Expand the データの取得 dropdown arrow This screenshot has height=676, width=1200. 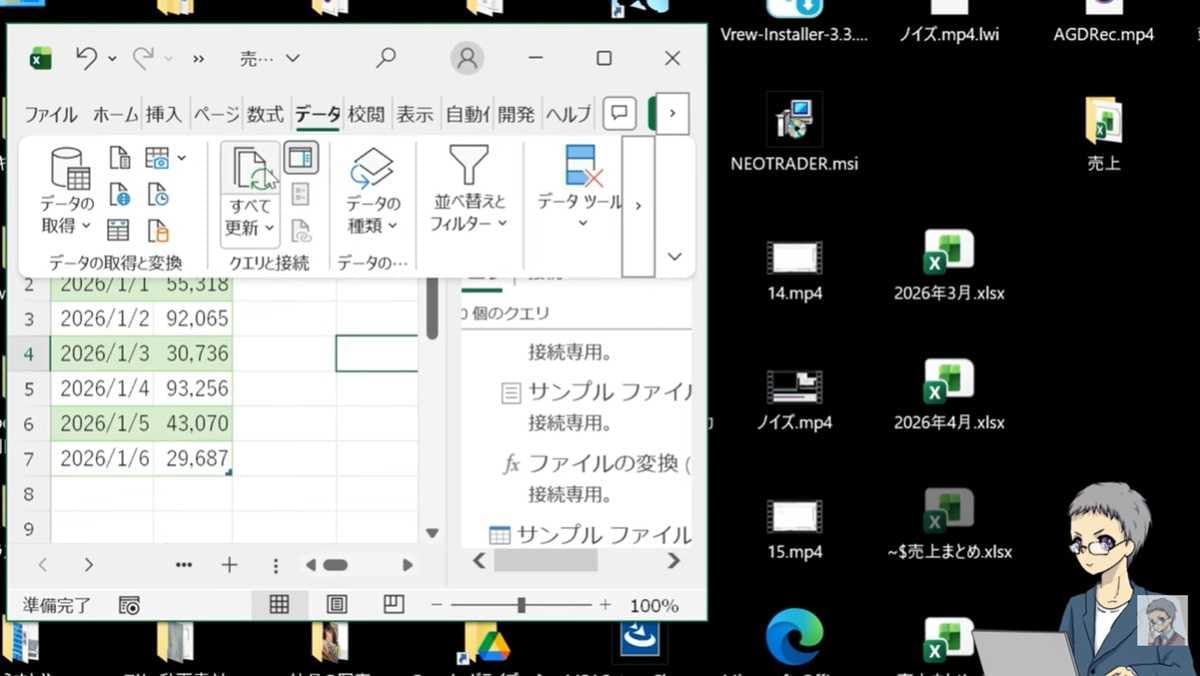(86, 226)
